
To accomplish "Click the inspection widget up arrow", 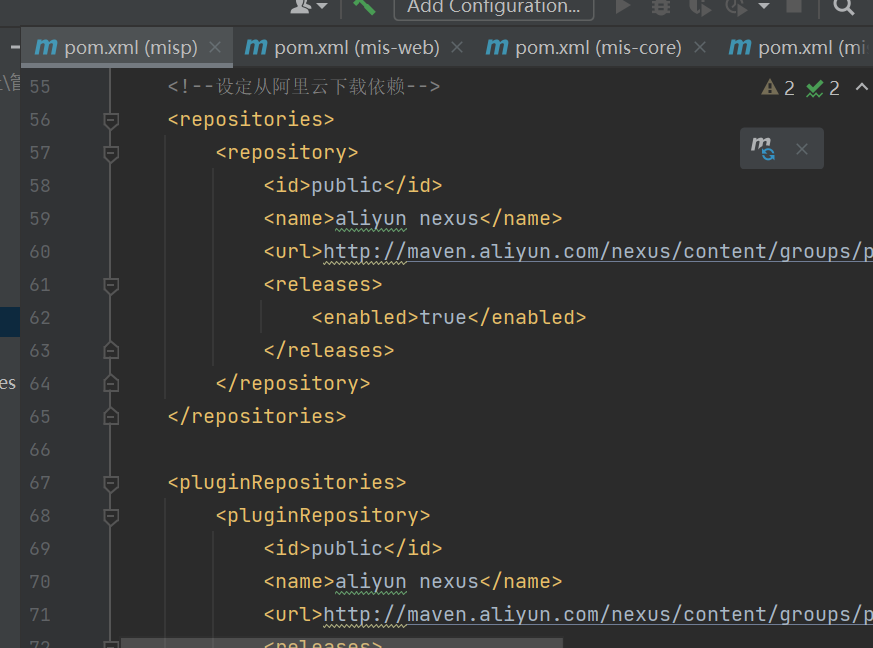I will click(862, 87).
